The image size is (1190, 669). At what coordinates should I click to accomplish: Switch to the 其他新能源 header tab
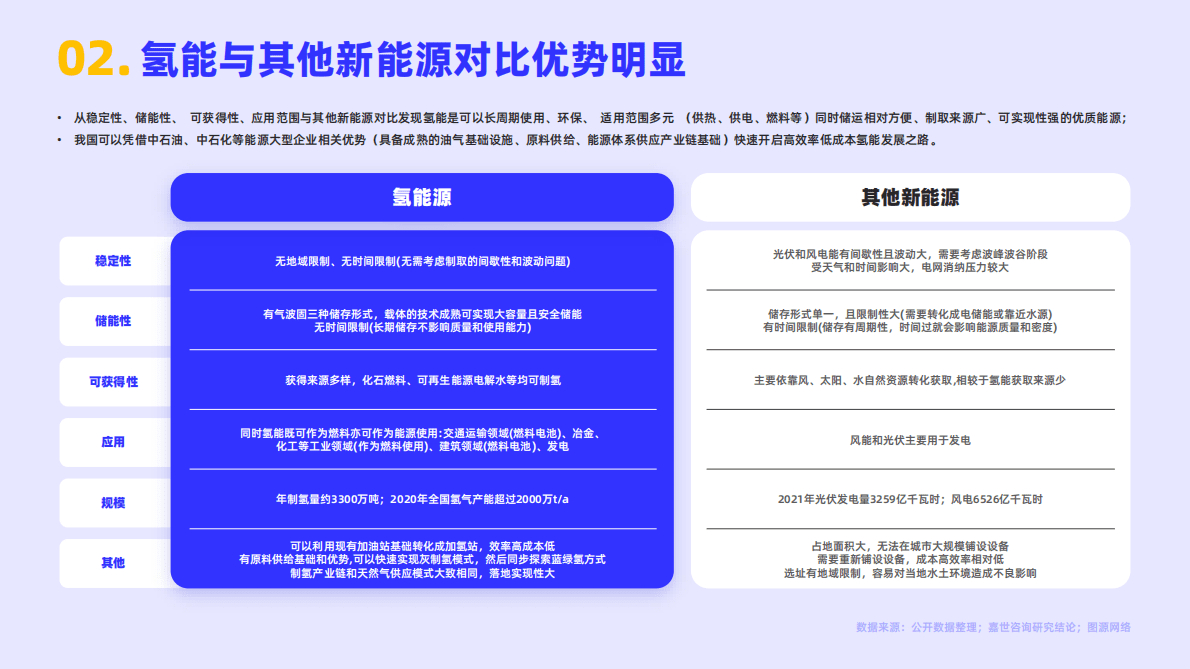[911, 197]
